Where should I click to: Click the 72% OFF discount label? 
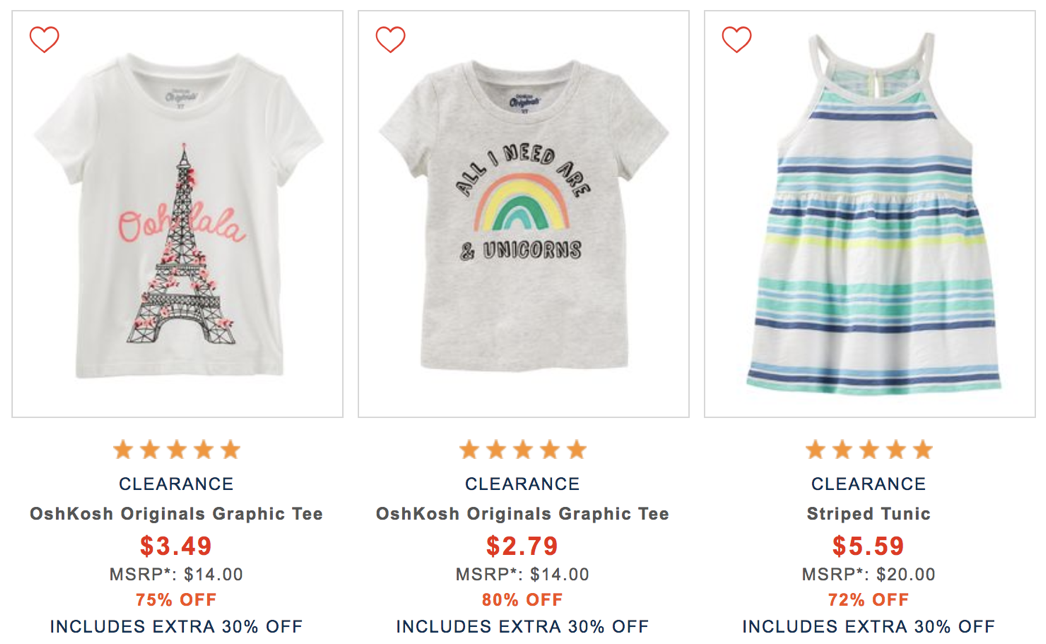tap(868, 600)
